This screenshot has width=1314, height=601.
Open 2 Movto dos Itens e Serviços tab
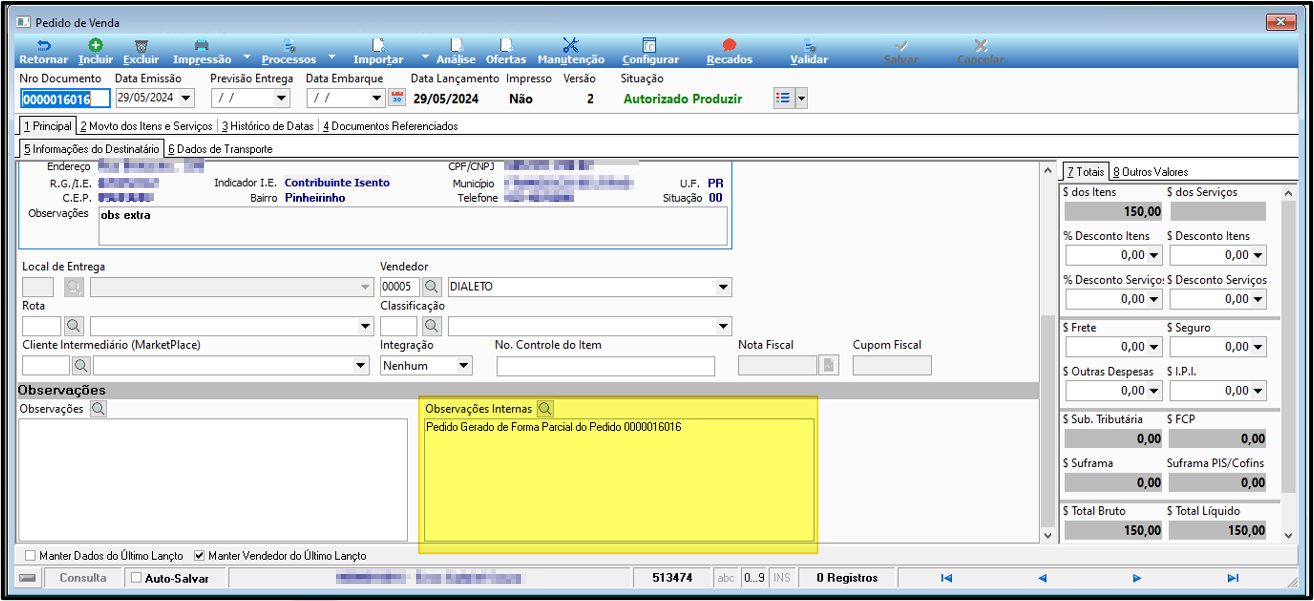147,126
